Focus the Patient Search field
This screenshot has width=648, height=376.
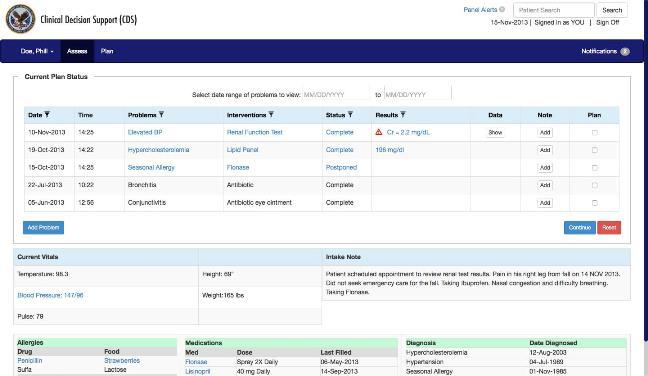554,10
